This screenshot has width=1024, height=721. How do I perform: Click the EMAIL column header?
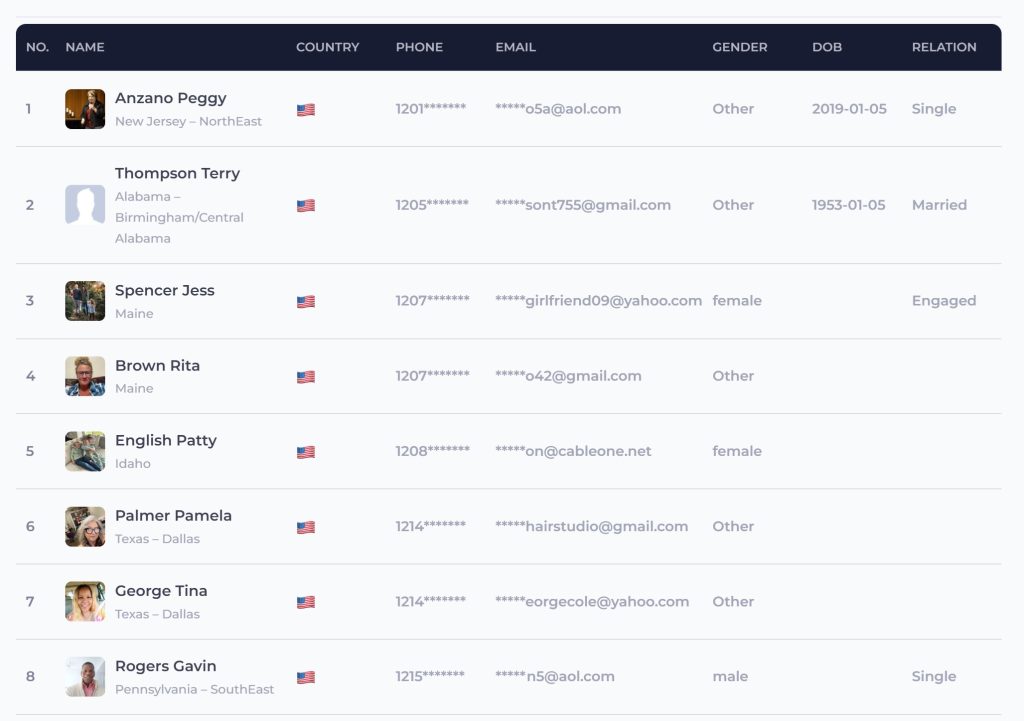[x=515, y=47]
